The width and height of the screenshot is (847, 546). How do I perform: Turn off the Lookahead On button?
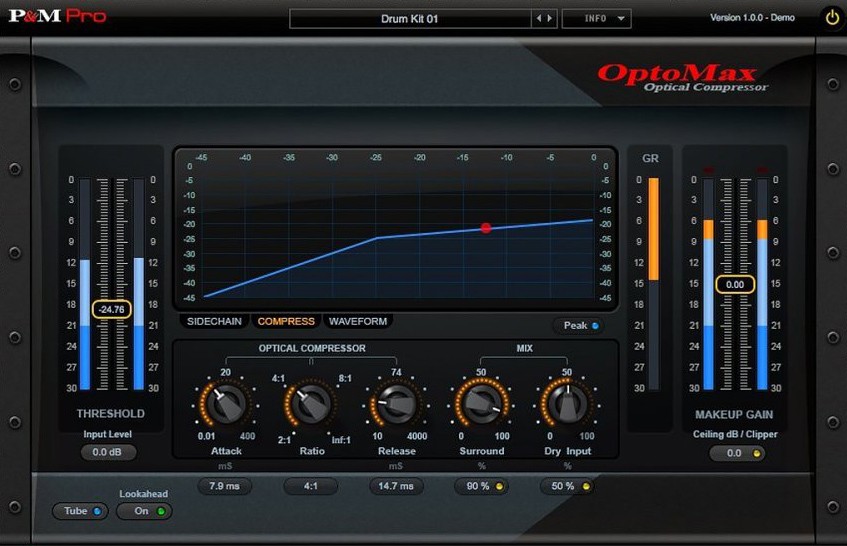point(144,511)
